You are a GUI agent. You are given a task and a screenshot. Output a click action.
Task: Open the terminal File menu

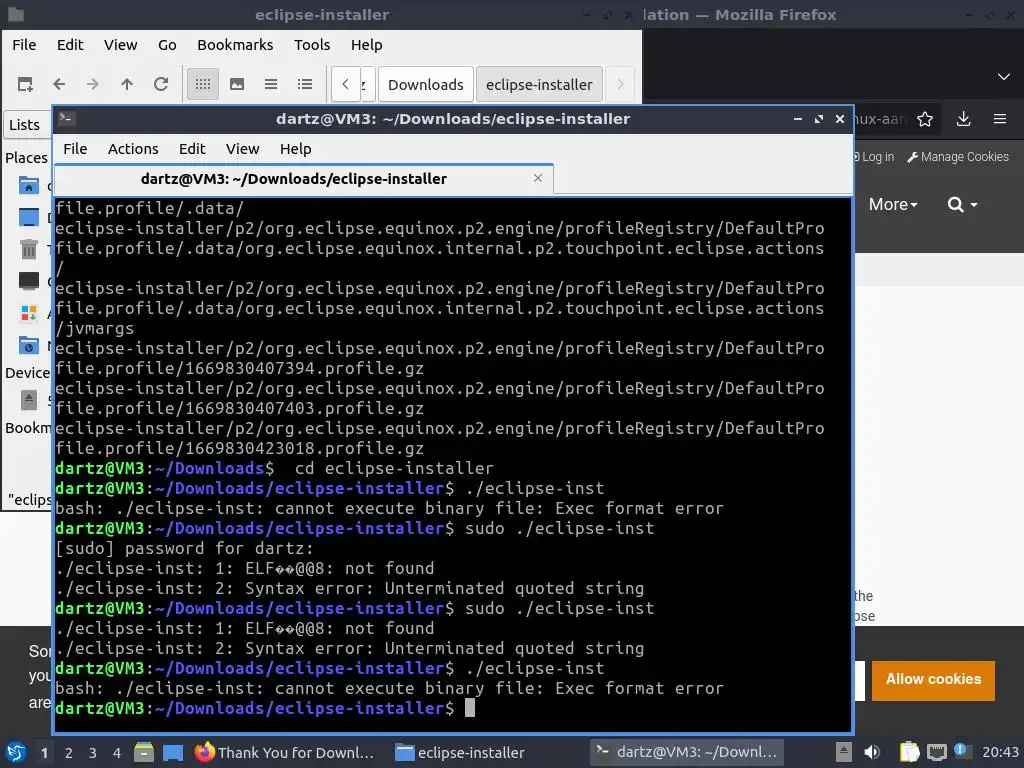75,149
